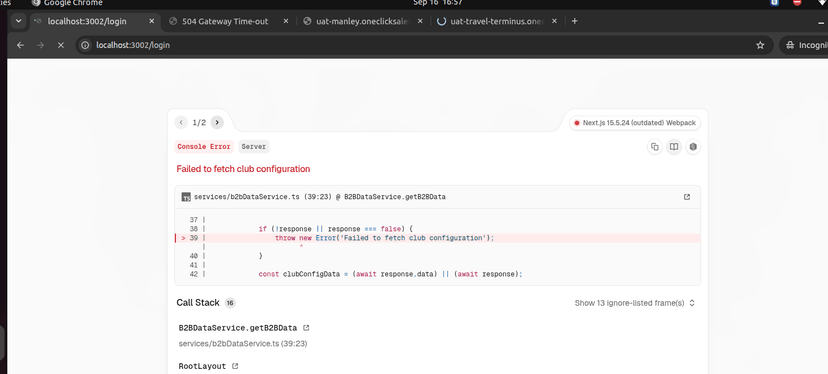The image size is (828, 374).
Task: Click the Failed to fetch club configuration heading
Action: coord(243,169)
